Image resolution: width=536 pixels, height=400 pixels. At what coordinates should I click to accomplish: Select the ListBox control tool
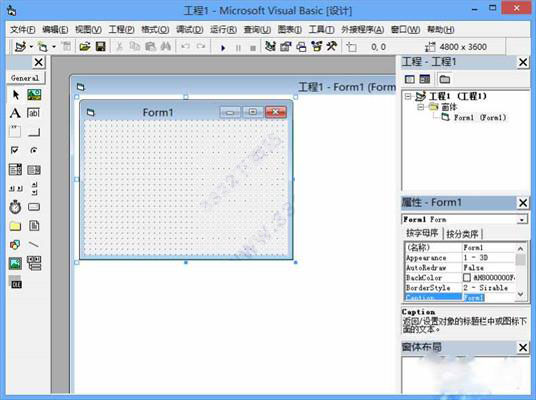pos(34,170)
